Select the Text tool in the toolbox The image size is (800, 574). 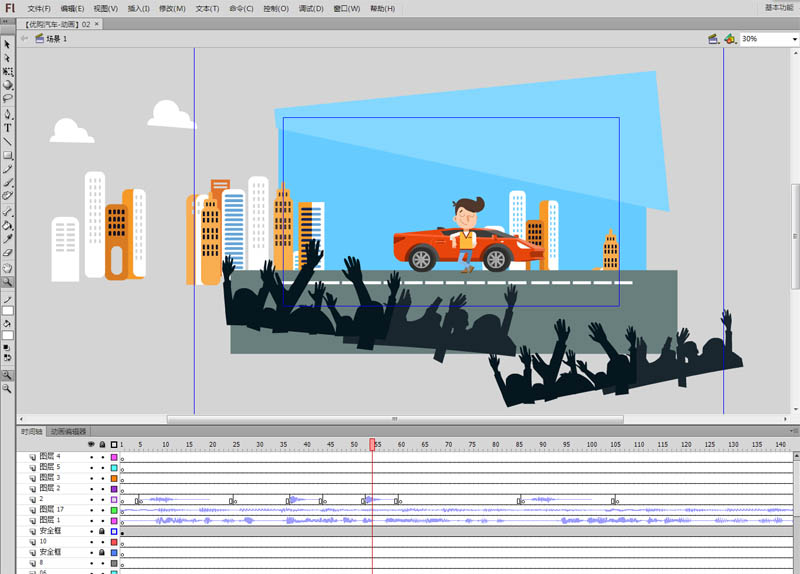[8, 128]
